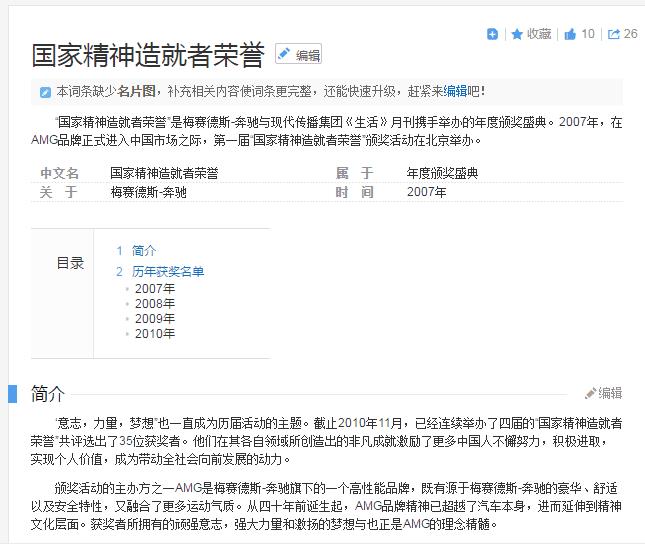Select 2009年 in the contents list
645x547 pixels.
[x=155, y=319]
